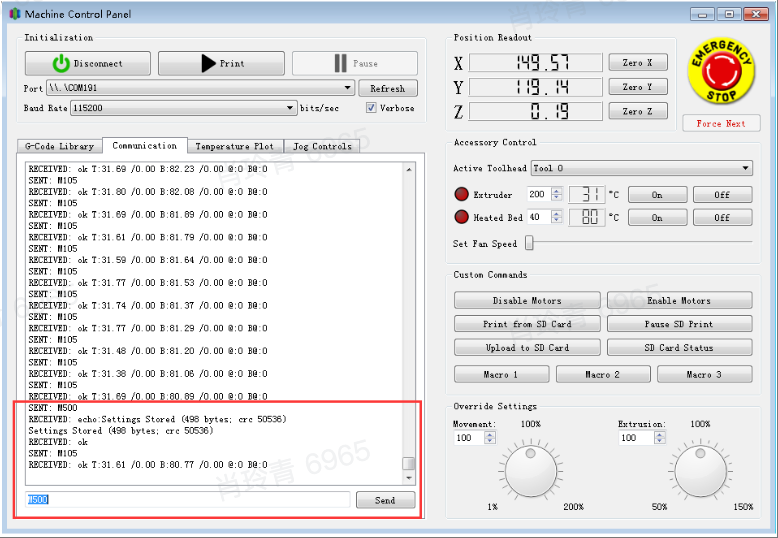This screenshot has width=778, height=538.
Task: Switch to the G-Code Library tab
Action: click(x=60, y=146)
